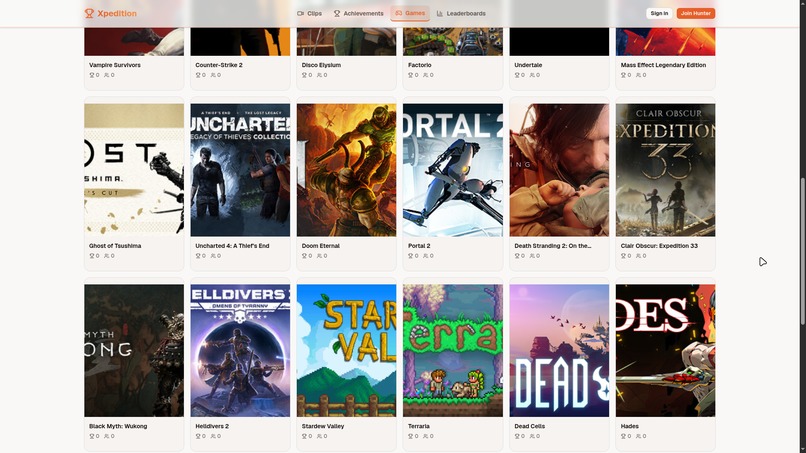
Task: Open the Stardew Valley cover art
Action: coord(346,351)
